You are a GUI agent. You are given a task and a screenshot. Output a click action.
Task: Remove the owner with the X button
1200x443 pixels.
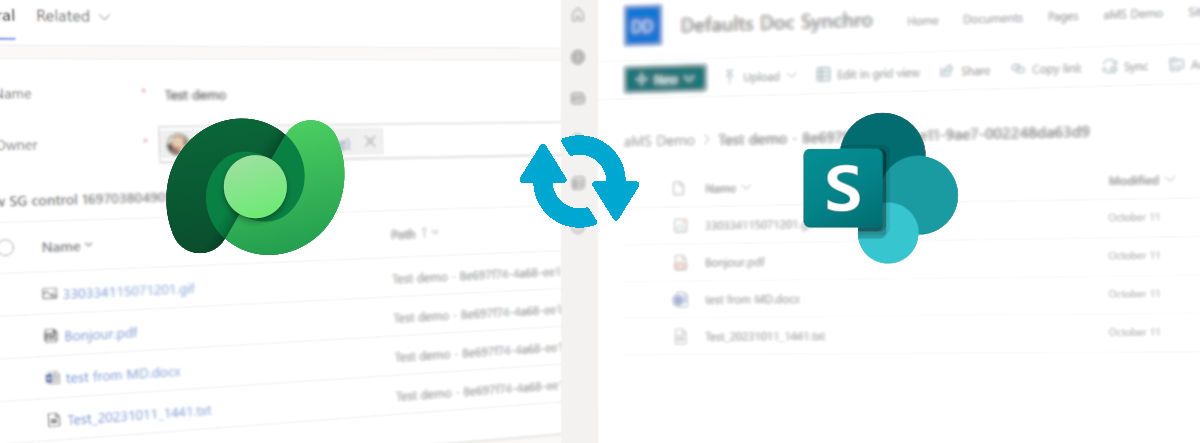click(370, 143)
